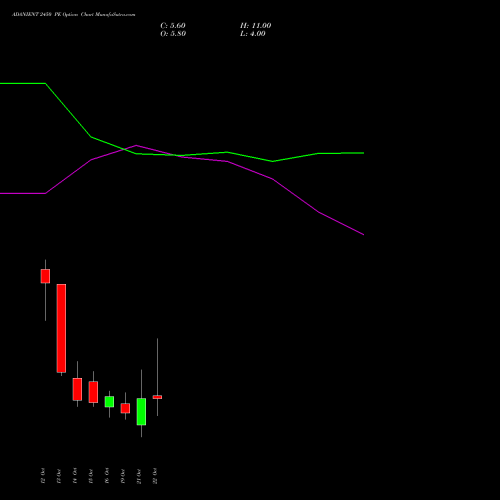The height and width of the screenshot is (500, 500).
Task: Select the high value H: 11.00
Action: [x=255, y=26]
